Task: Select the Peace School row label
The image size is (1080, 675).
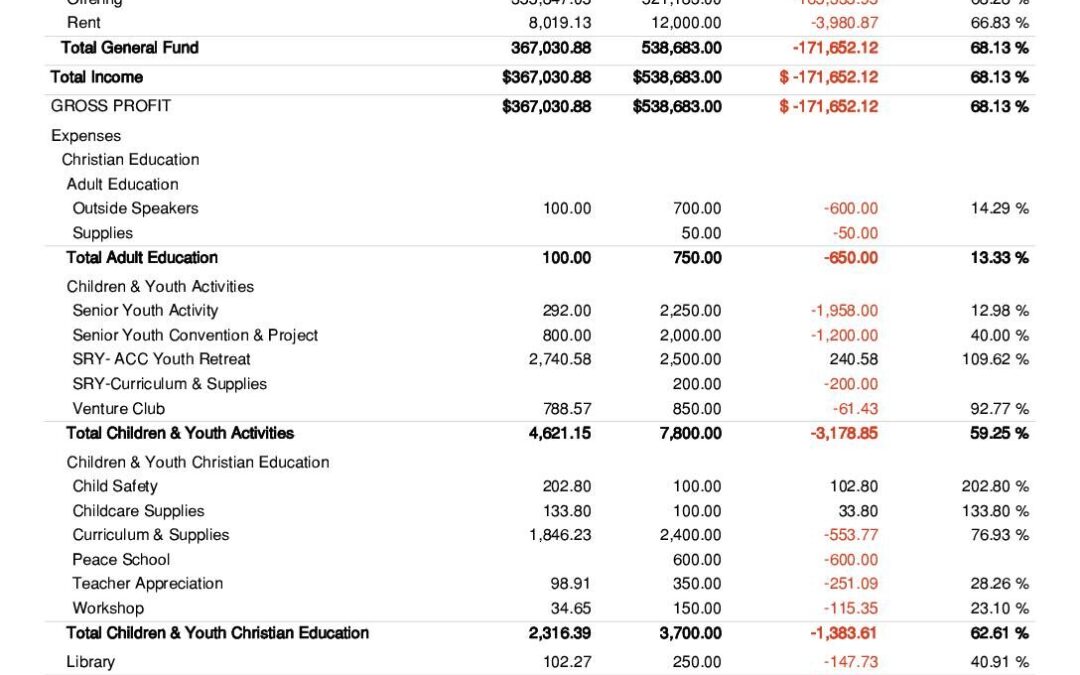Action: (121, 560)
